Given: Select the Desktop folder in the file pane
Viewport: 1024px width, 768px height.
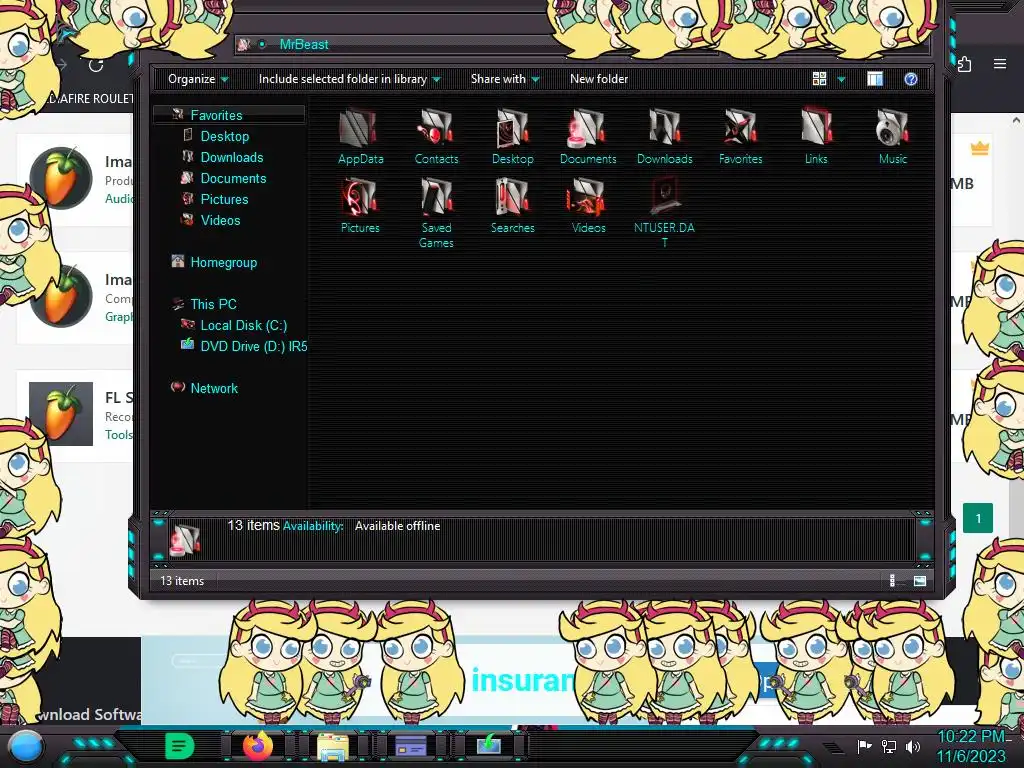Looking at the screenshot, I should [x=513, y=136].
